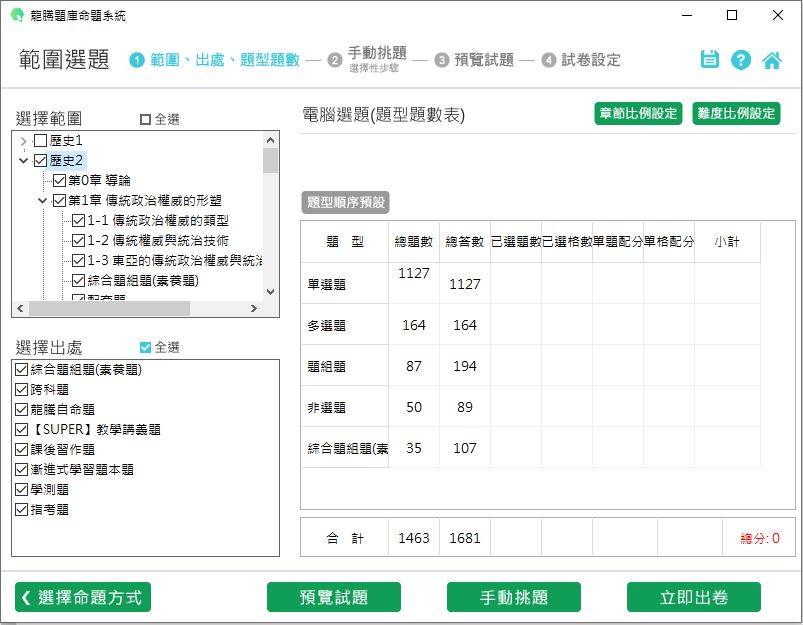Click 總分: 0 label

tap(760, 538)
